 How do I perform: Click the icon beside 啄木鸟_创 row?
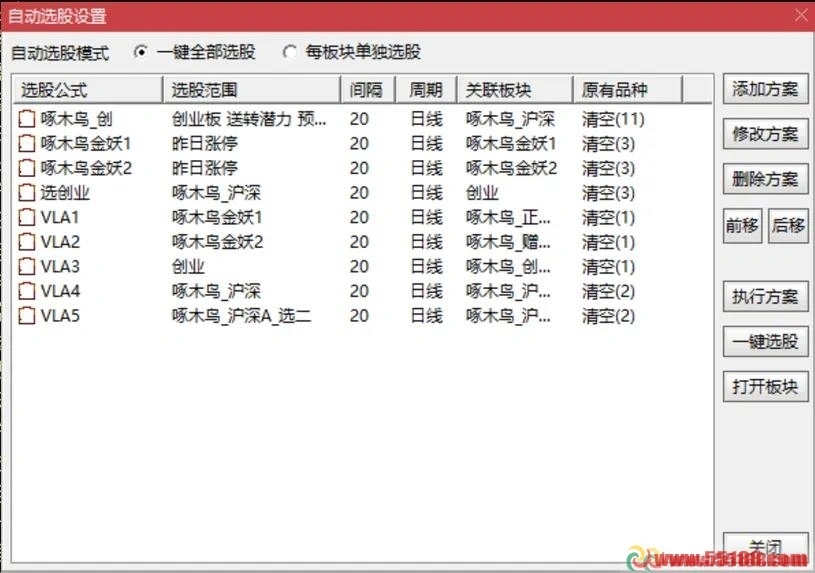coord(27,119)
